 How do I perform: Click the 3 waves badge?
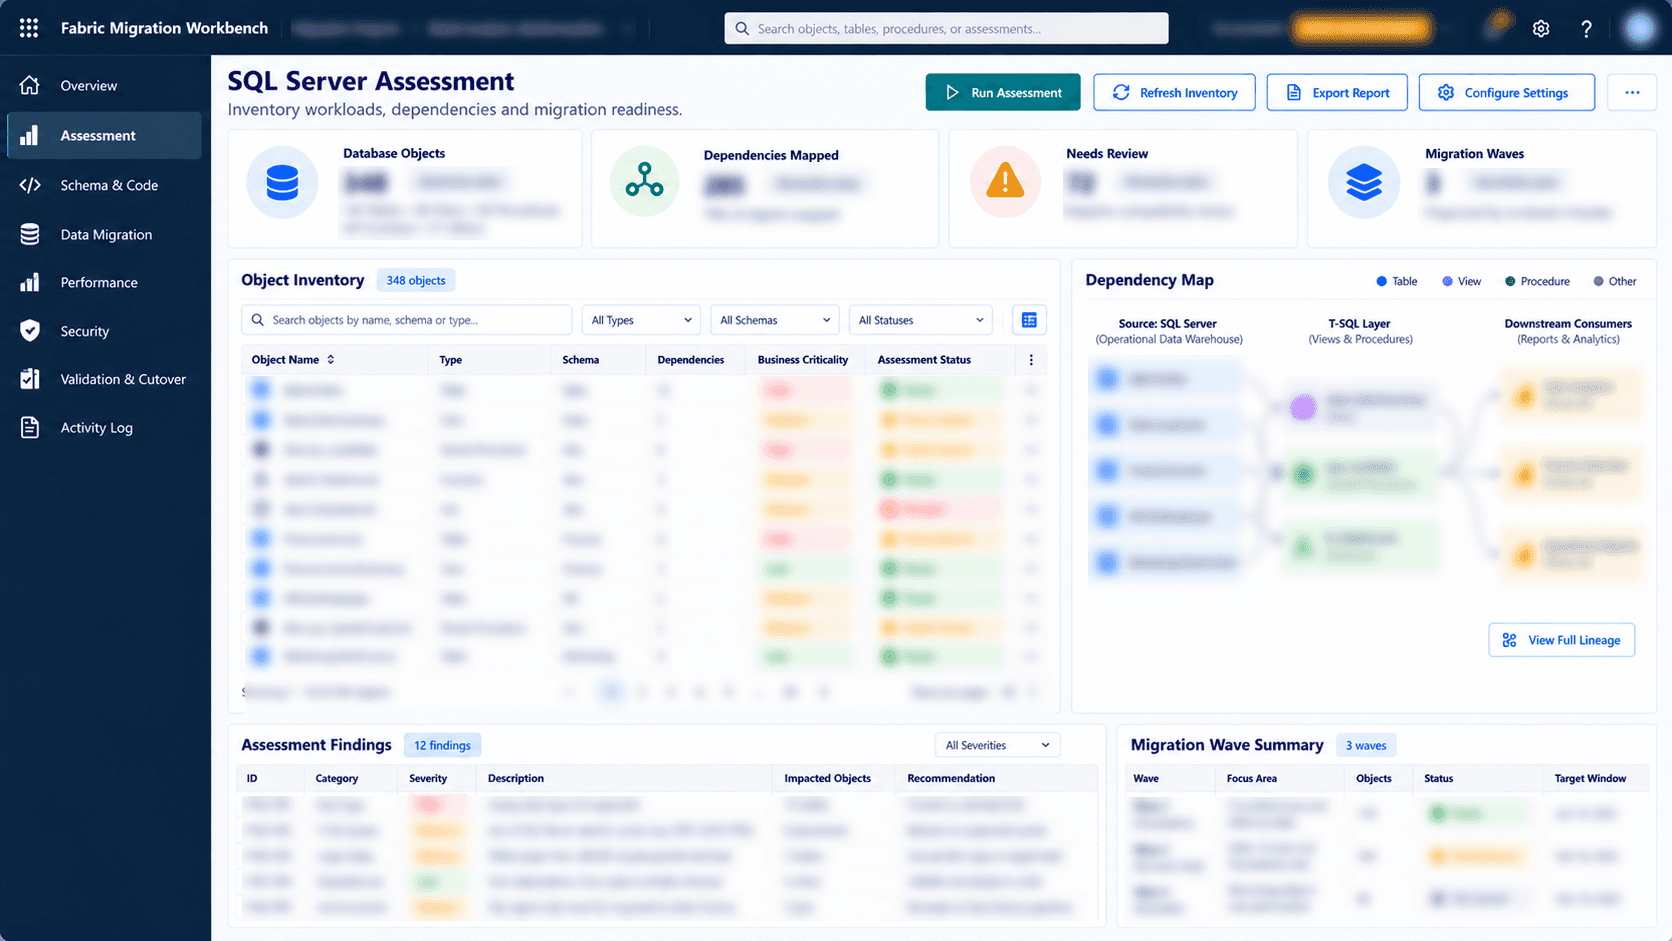point(1366,745)
